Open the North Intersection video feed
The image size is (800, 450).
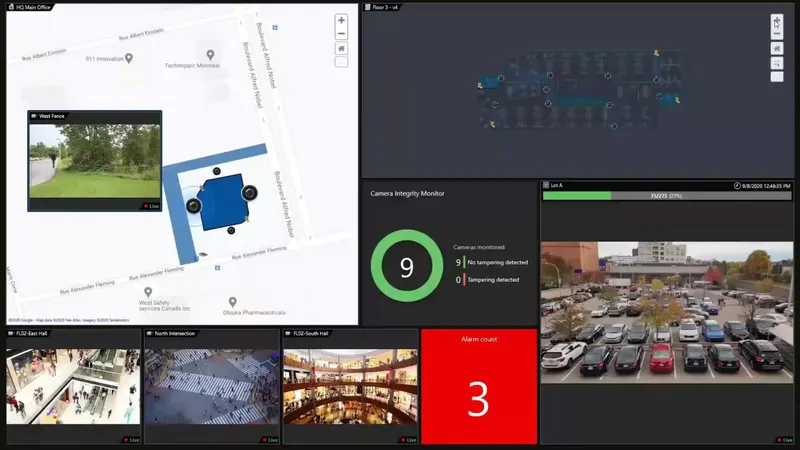click(x=212, y=386)
